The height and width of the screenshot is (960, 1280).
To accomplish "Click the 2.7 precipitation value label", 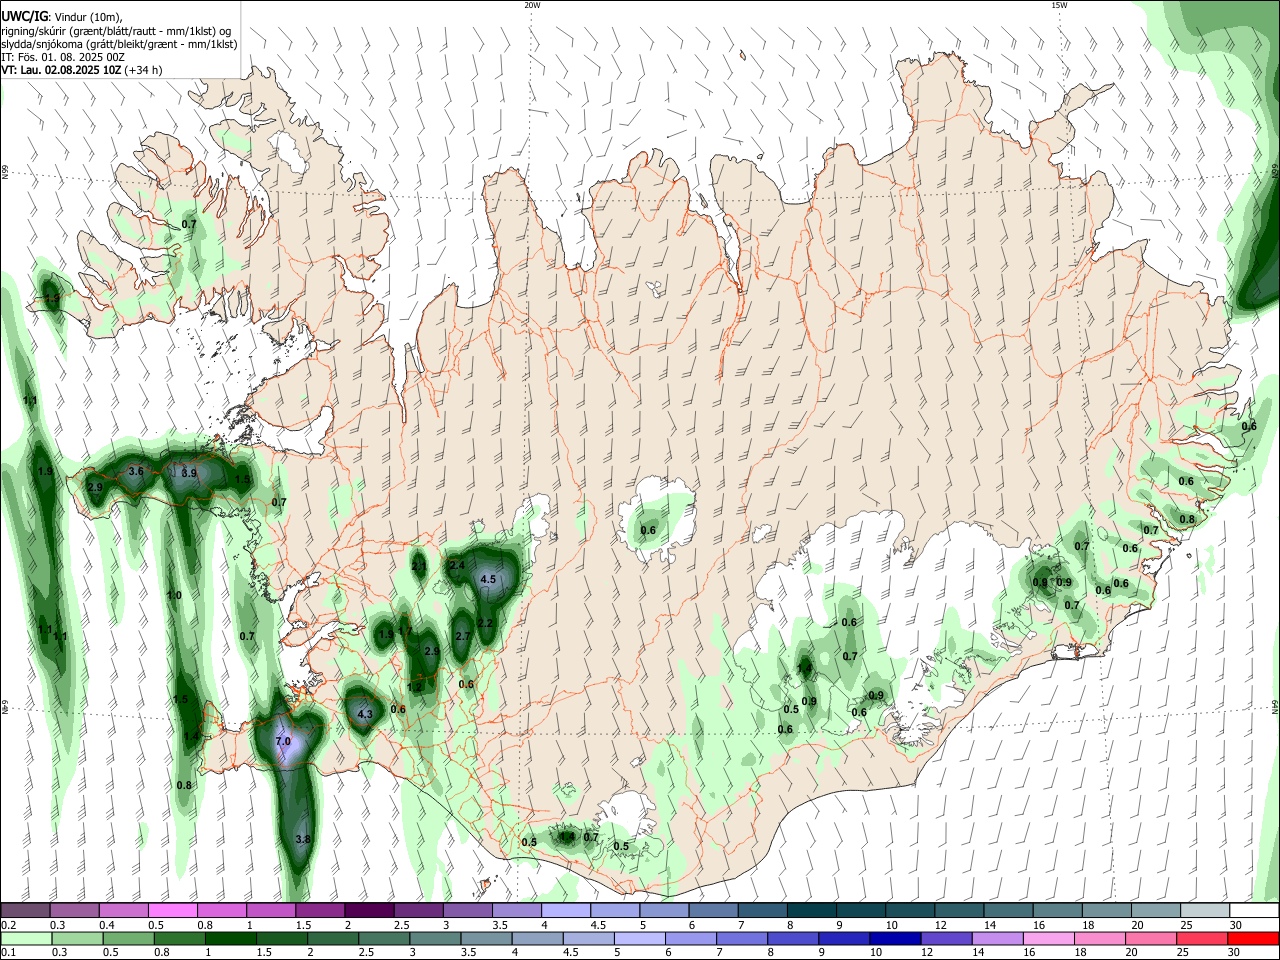I will 463,637.
